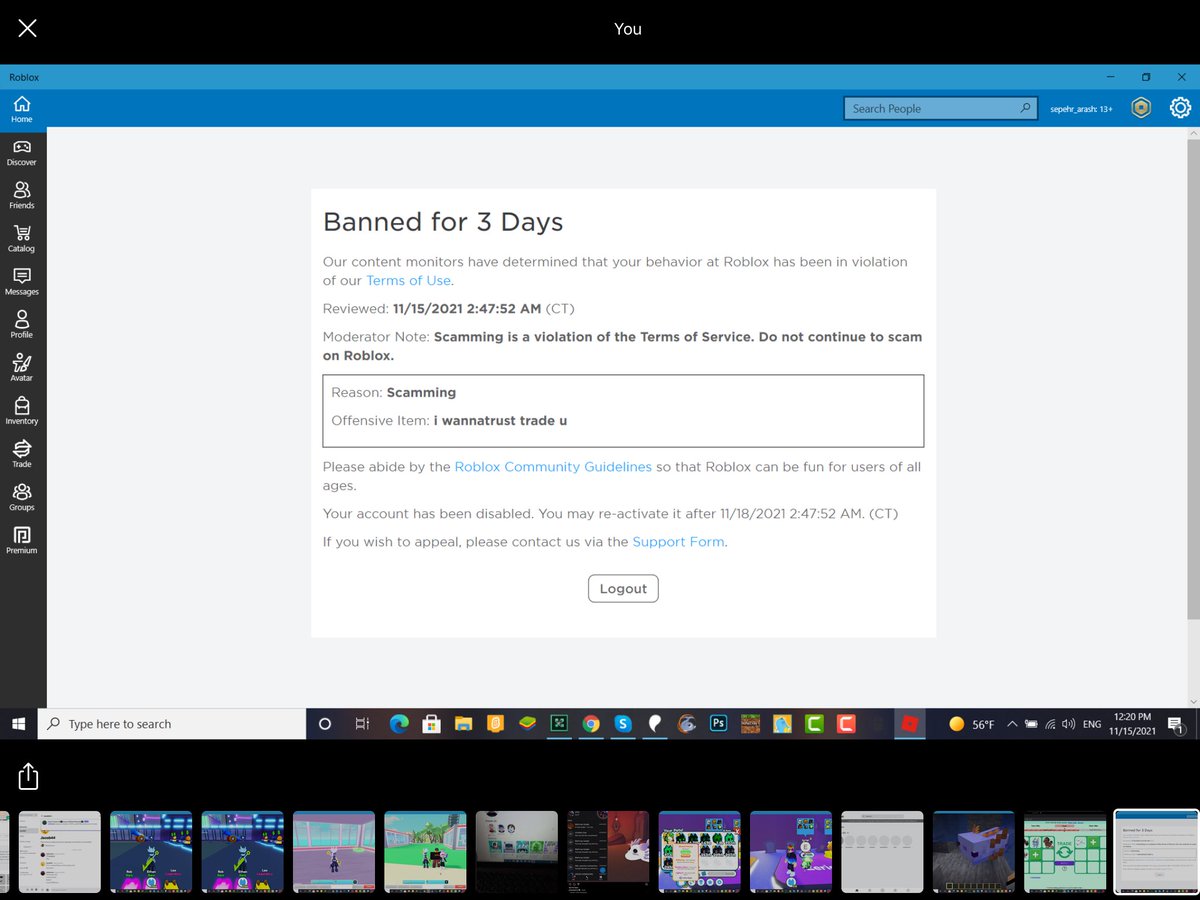Open Google Chrome from the taskbar

tap(591, 723)
